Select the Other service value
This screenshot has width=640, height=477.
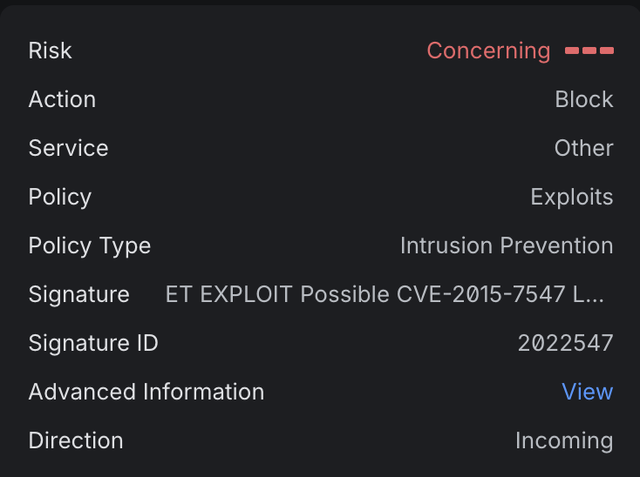pyautogui.click(x=584, y=148)
